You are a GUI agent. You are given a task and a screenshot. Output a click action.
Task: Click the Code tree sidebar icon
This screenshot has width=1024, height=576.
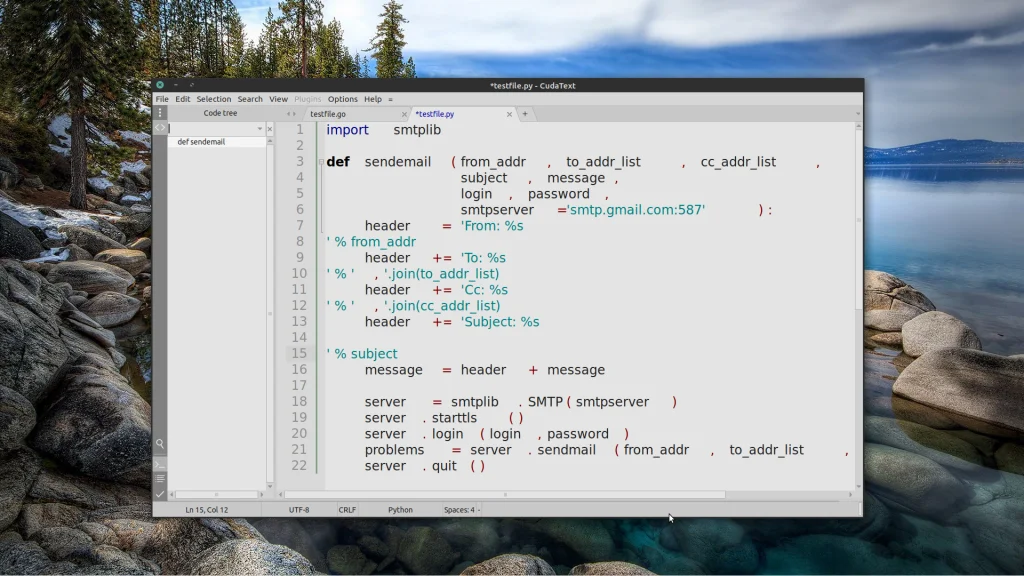tap(160, 128)
